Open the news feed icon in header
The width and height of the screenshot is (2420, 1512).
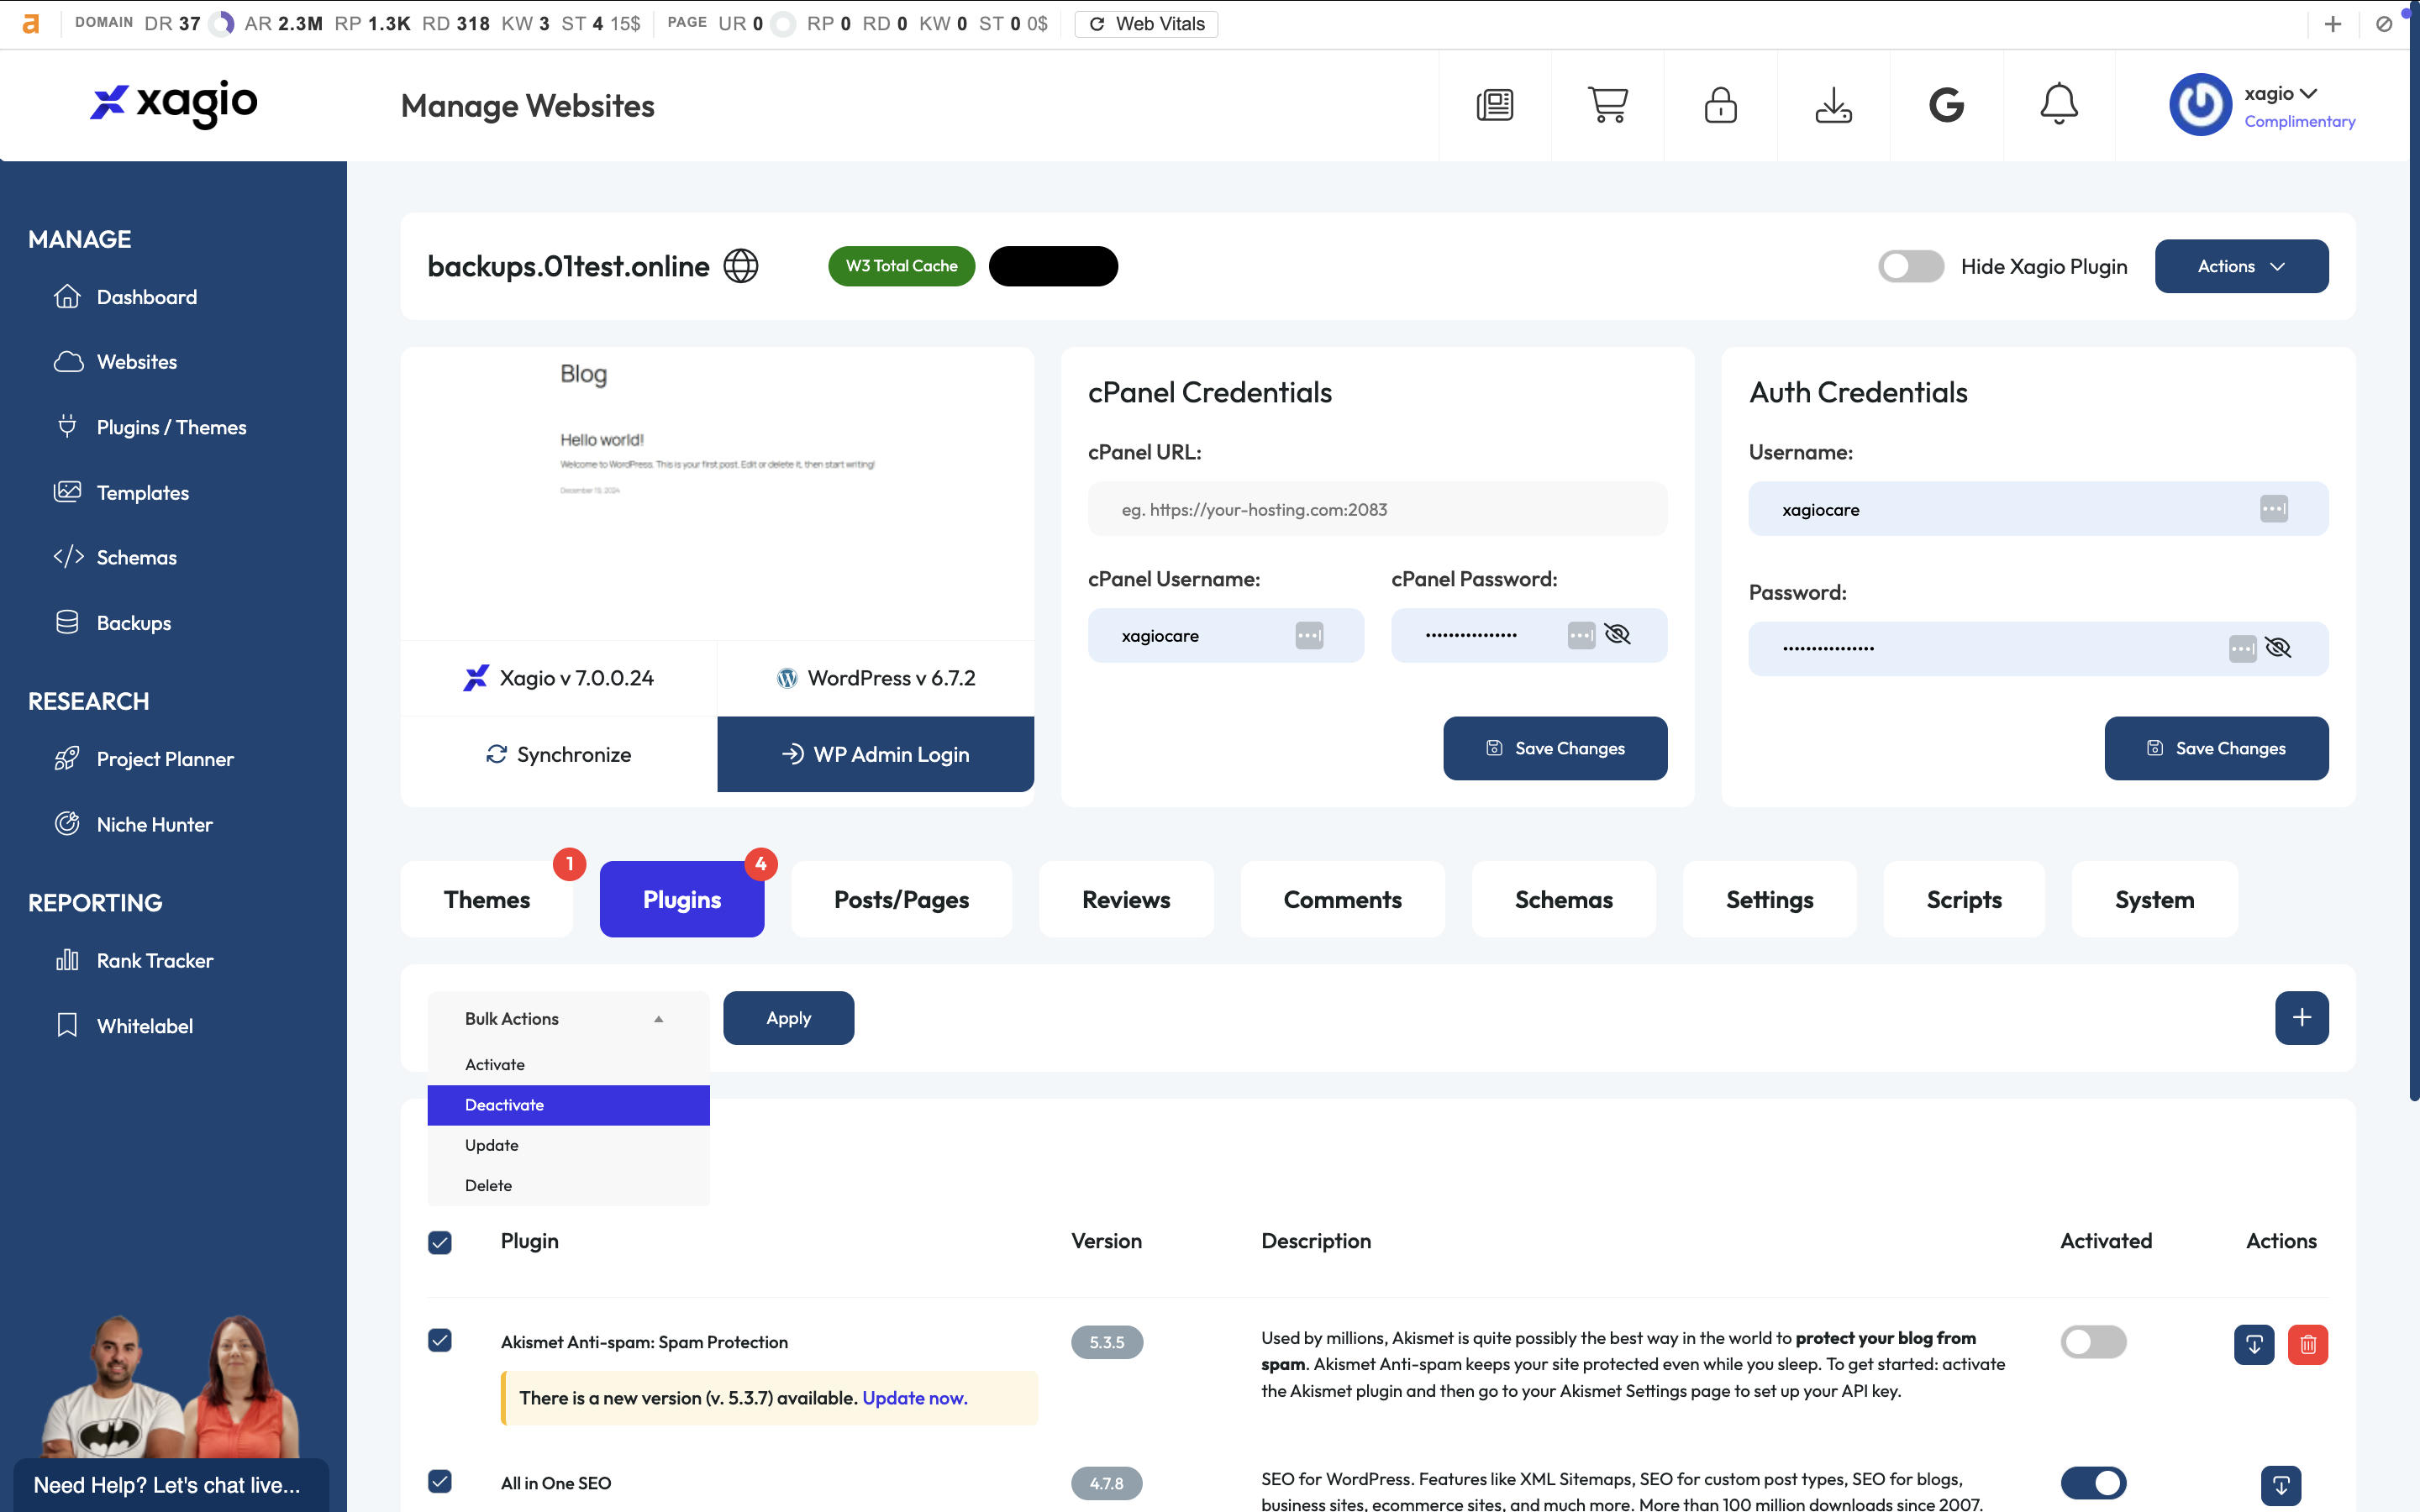tap(1495, 105)
